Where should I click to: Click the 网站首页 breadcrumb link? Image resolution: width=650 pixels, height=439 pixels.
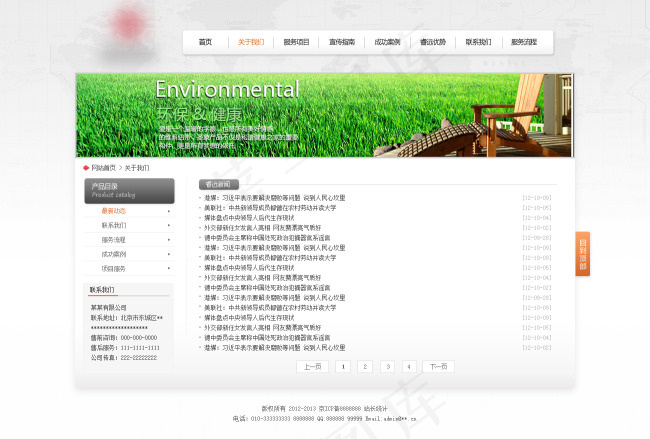(103, 168)
